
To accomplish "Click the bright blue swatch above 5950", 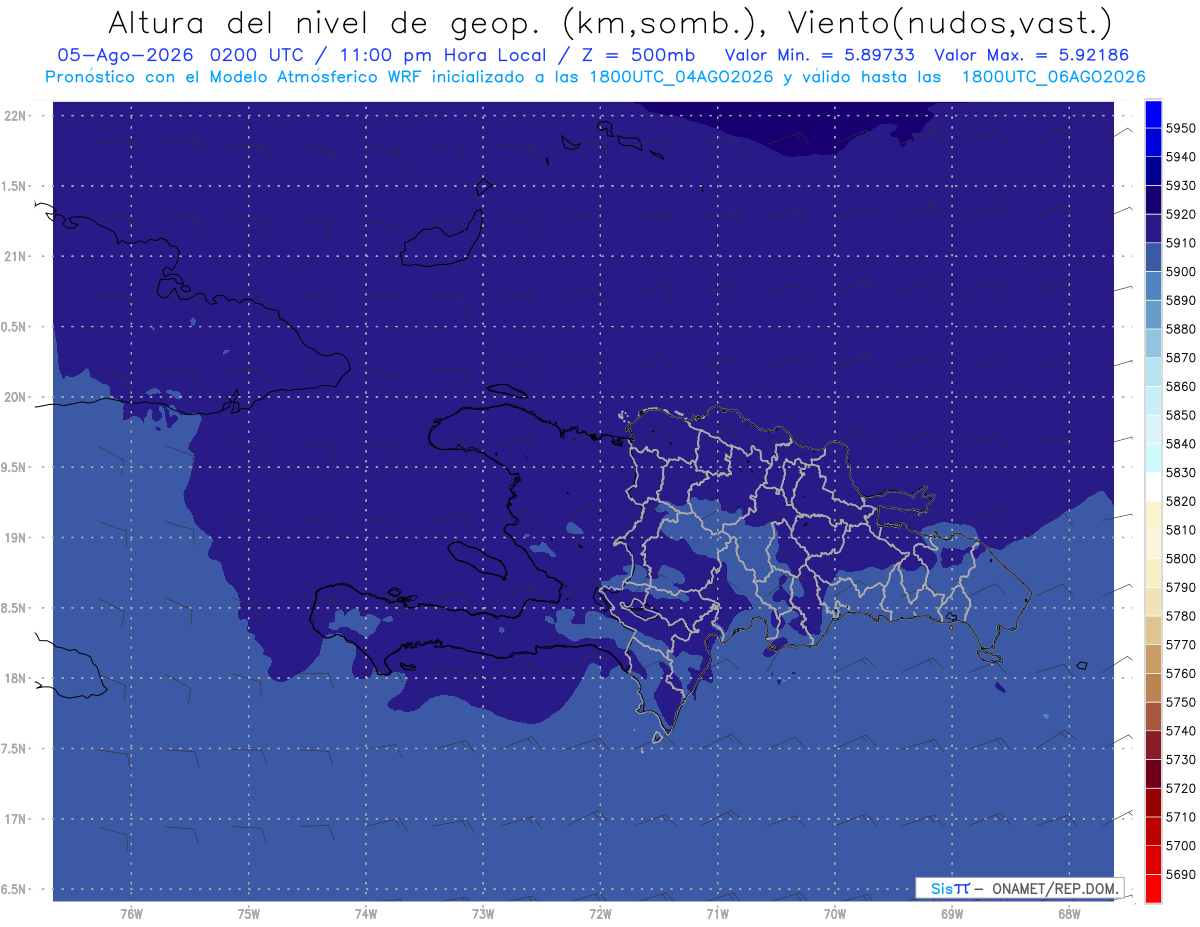I will [1152, 114].
